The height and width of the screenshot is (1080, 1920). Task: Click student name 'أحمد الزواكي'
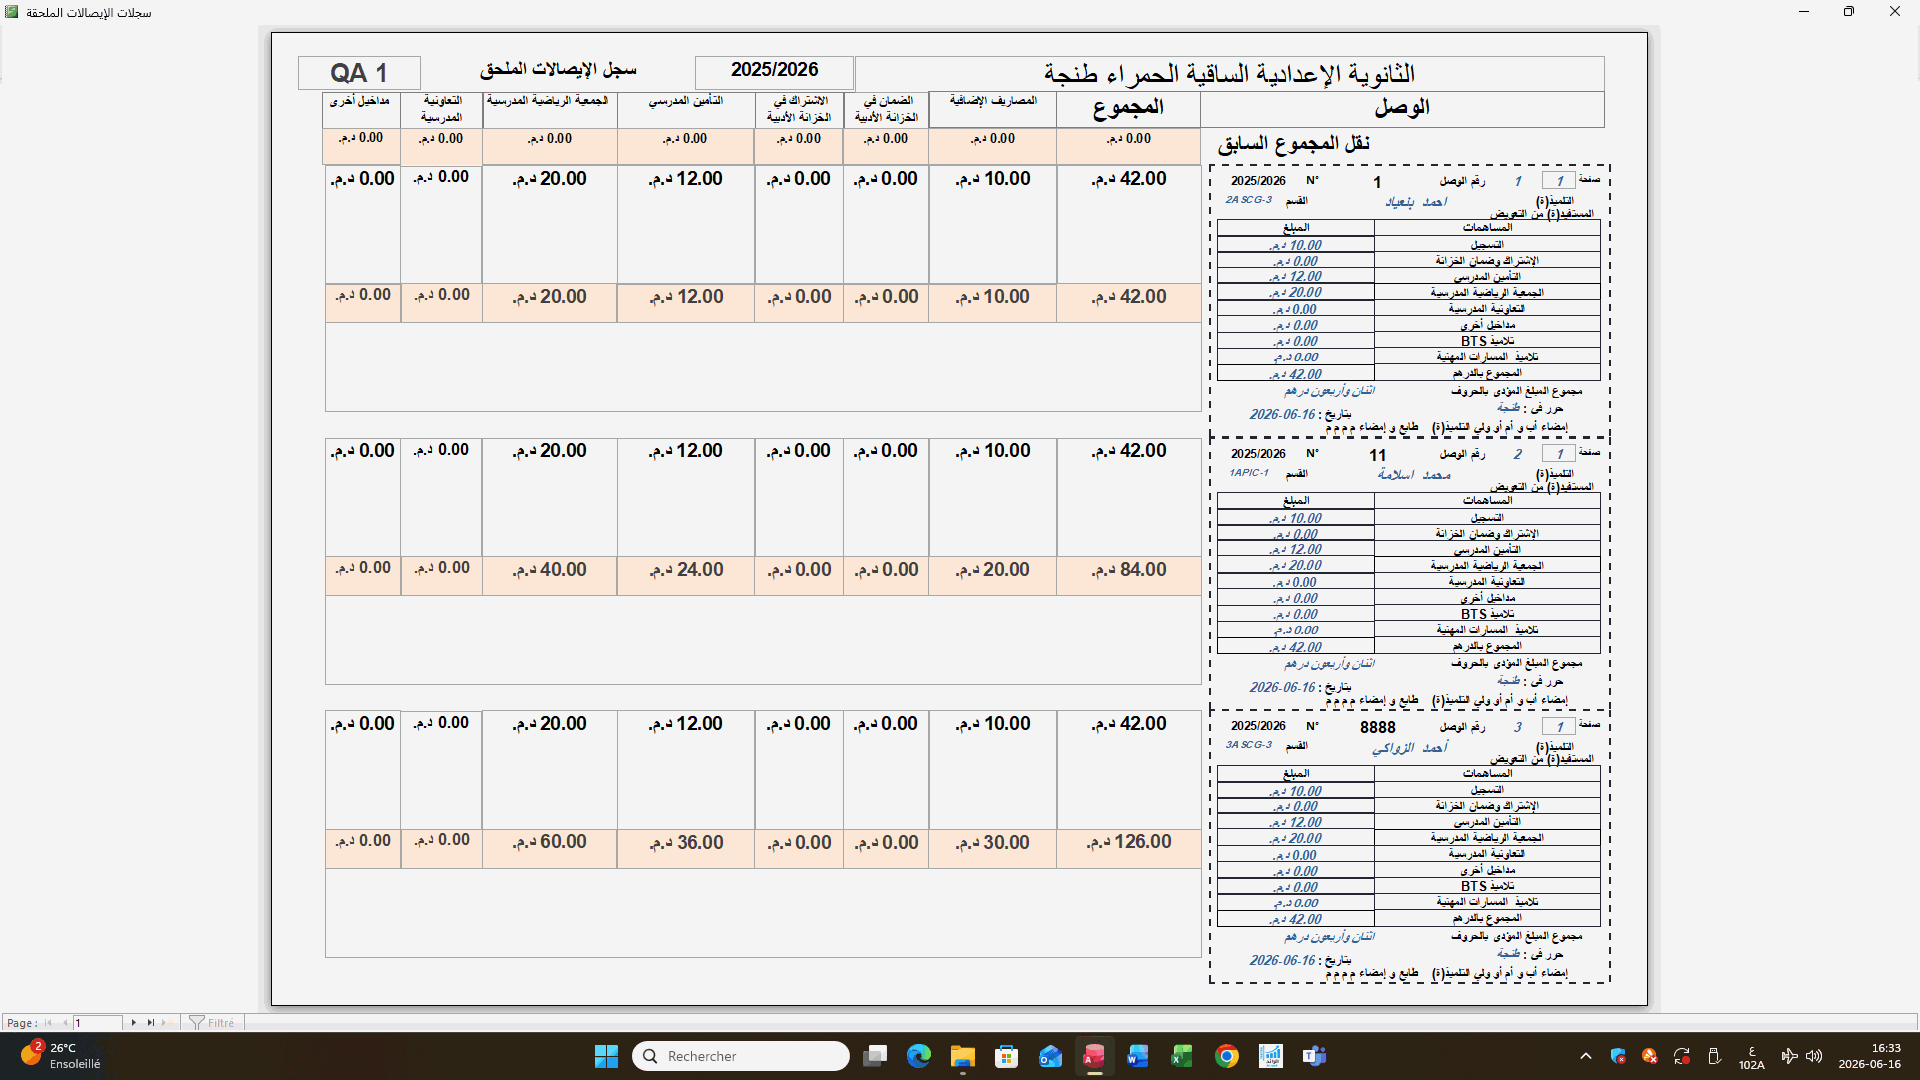pos(1410,748)
